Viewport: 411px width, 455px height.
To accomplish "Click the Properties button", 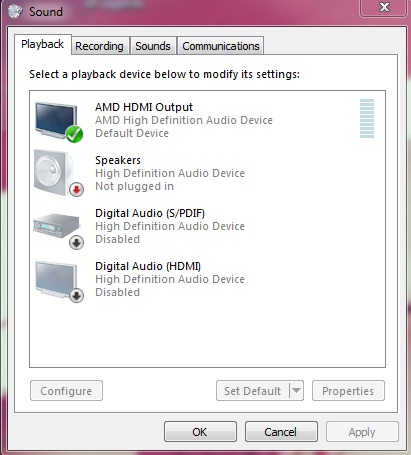I will tap(348, 390).
